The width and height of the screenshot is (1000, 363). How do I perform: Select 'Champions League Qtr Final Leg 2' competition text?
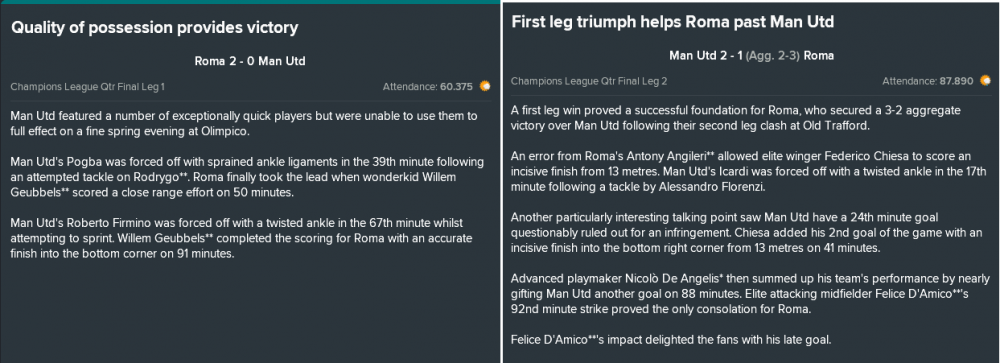click(x=589, y=81)
